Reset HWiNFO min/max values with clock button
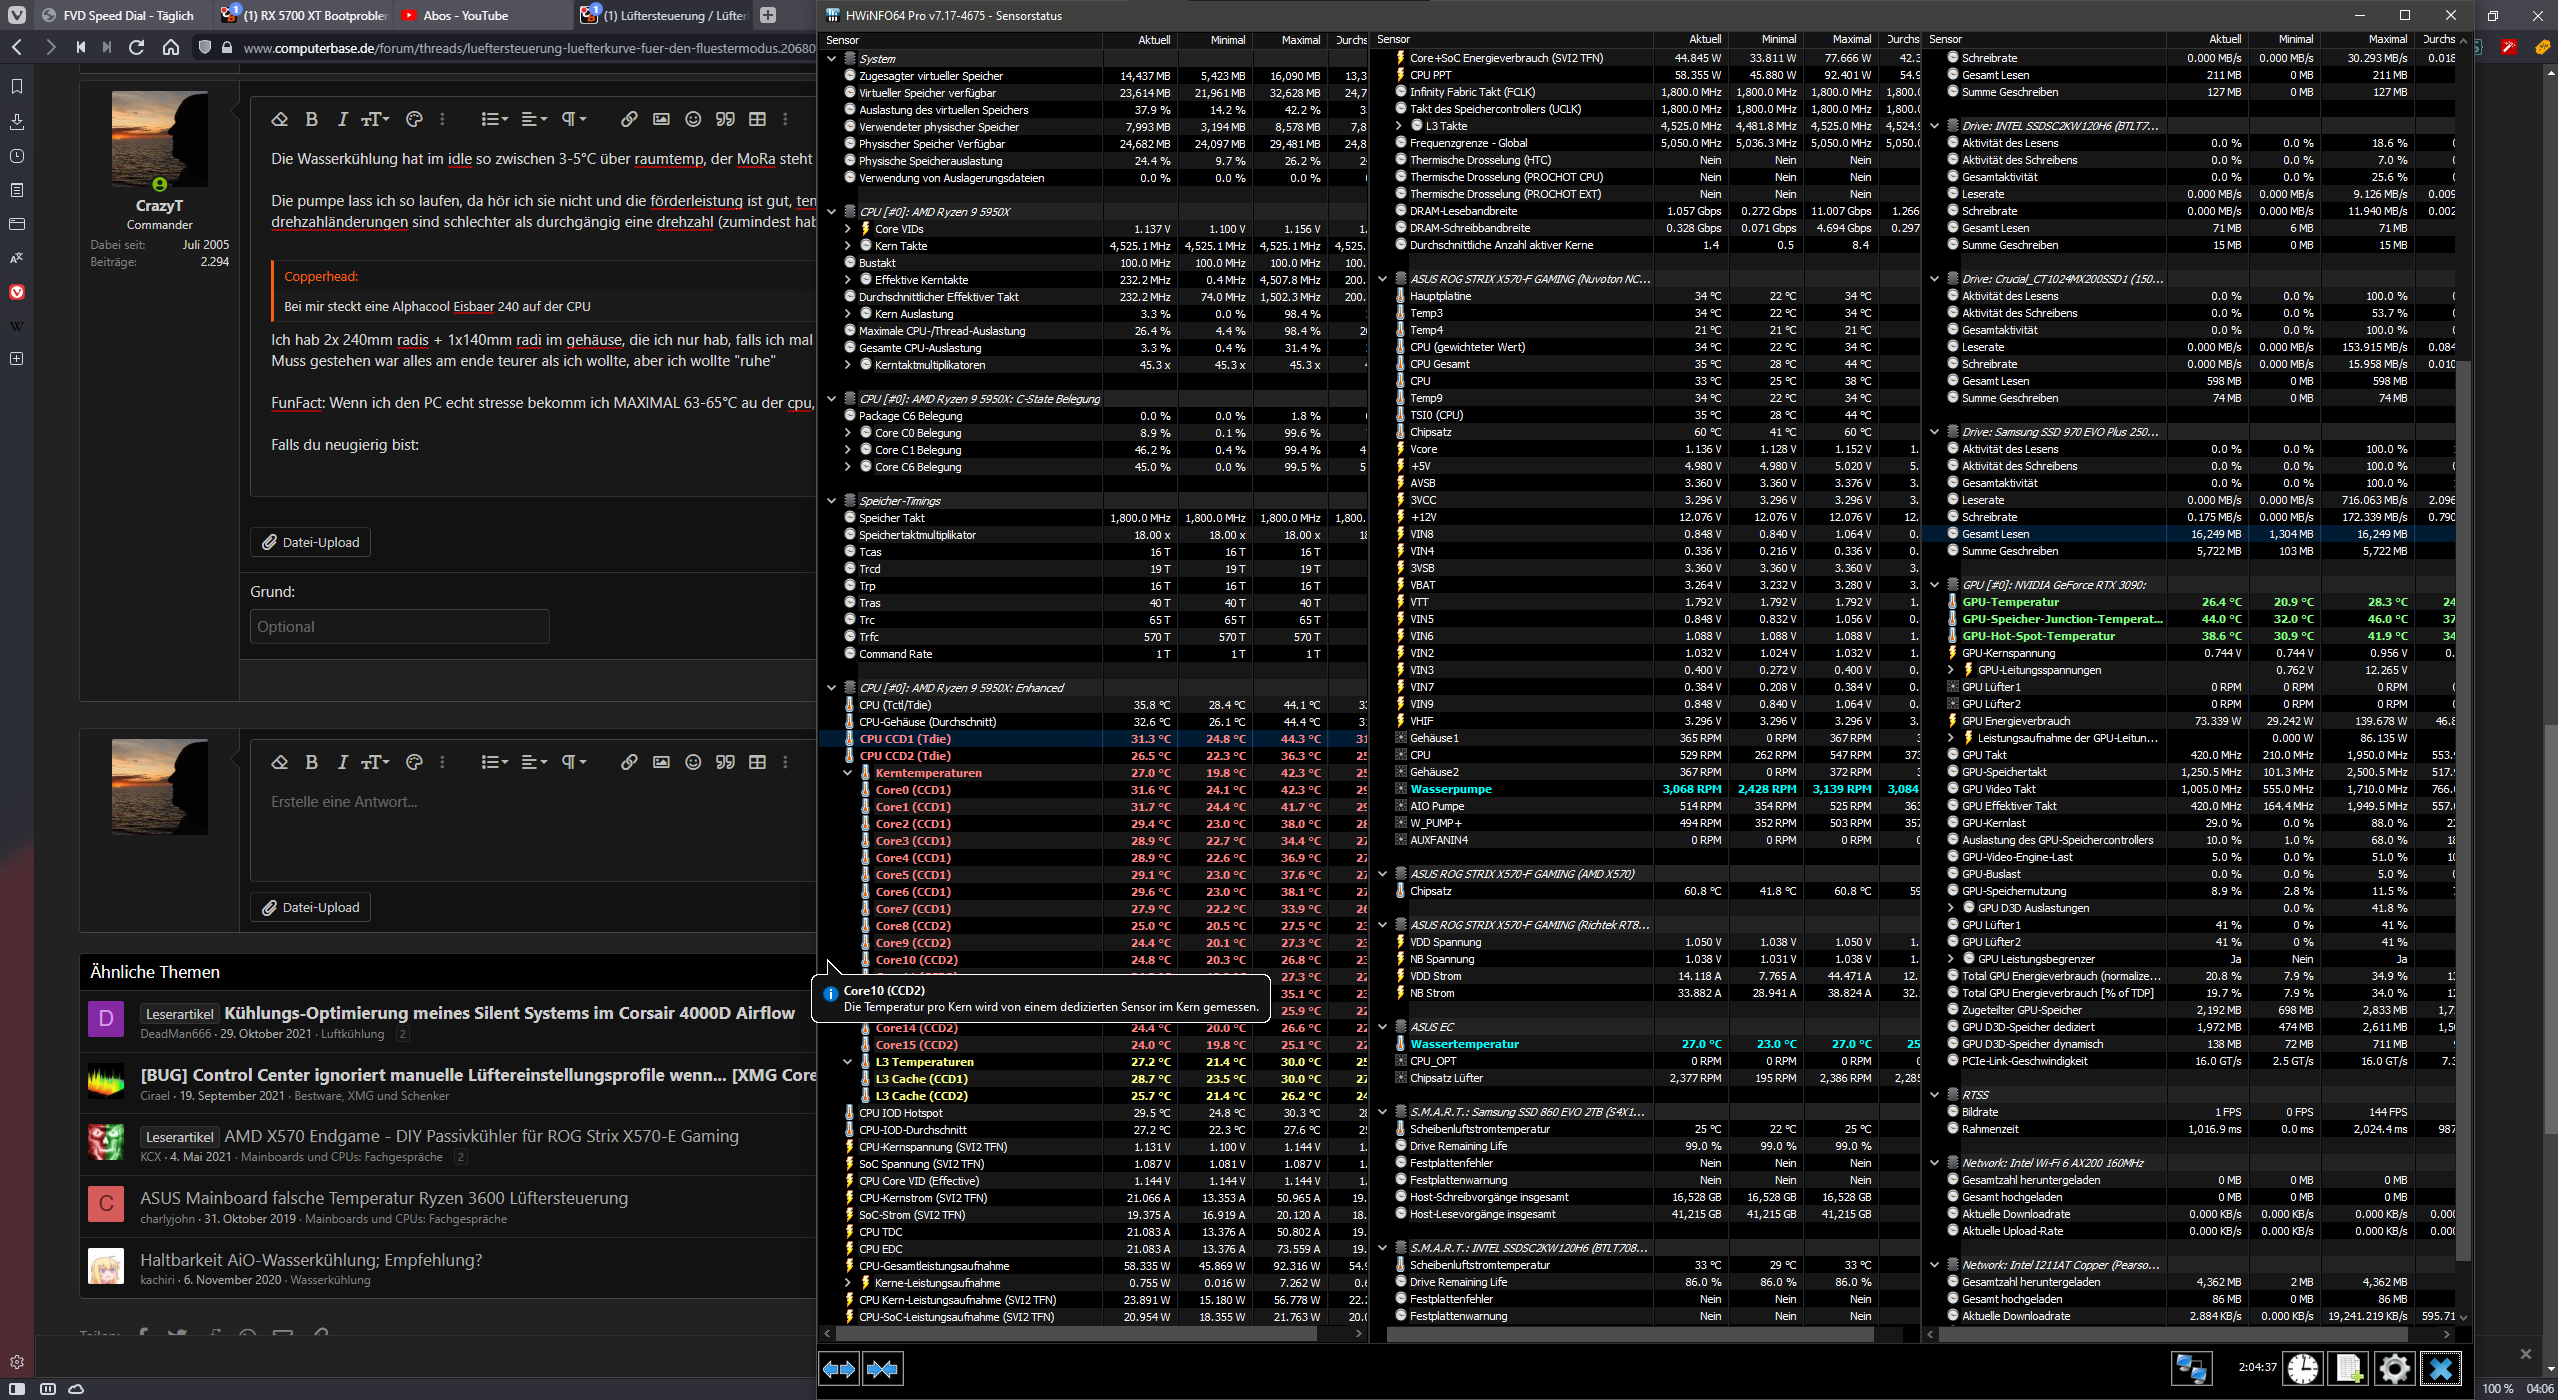2558x1400 pixels. pyautogui.click(x=2302, y=1368)
